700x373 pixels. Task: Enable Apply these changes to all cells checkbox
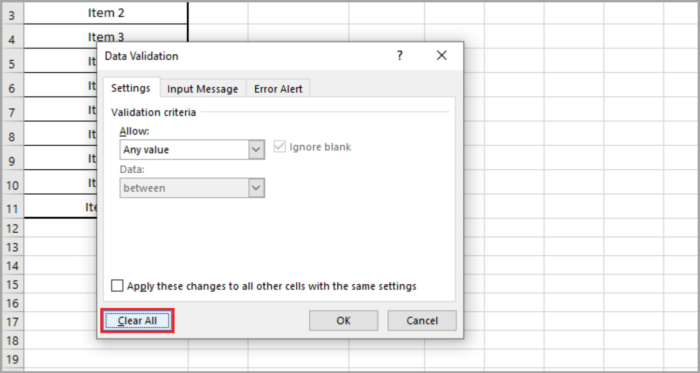click(x=117, y=286)
